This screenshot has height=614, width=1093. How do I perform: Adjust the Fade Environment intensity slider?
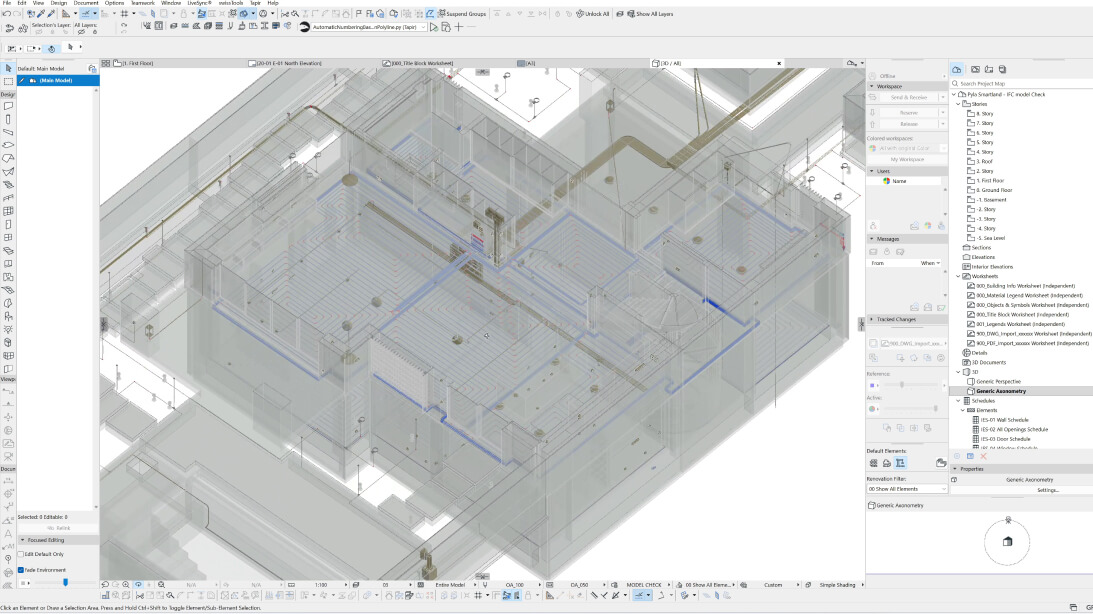coord(66,583)
